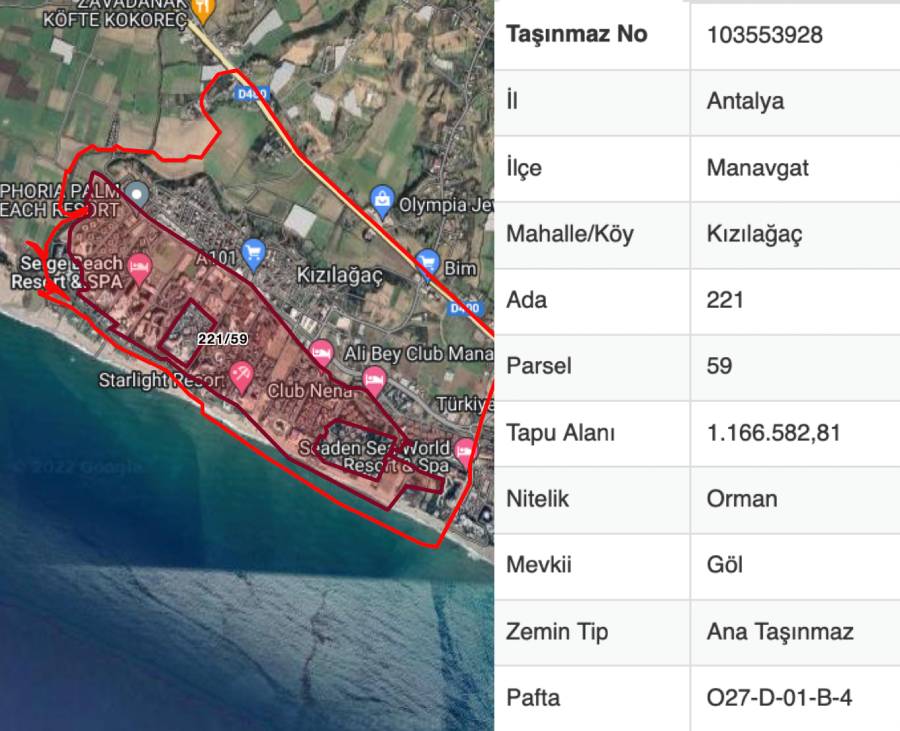
Task: Click the İlçe value Manavgat
Action: point(757,168)
